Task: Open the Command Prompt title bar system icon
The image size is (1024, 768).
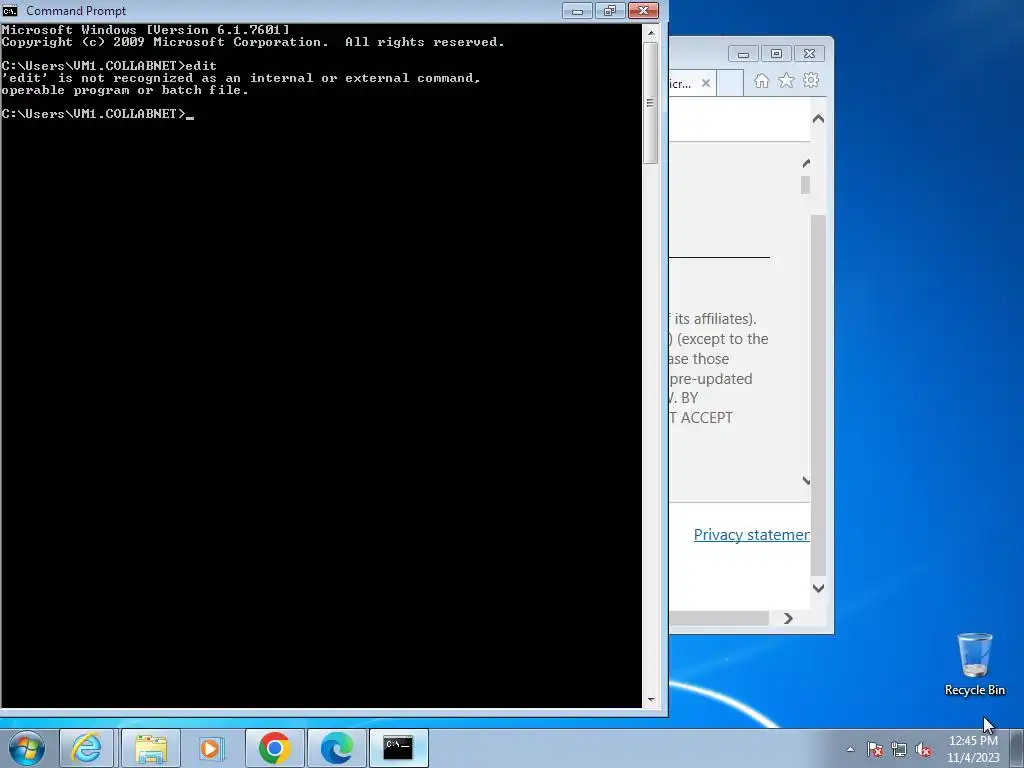Action: pyautogui.click(x=10, y=10)
